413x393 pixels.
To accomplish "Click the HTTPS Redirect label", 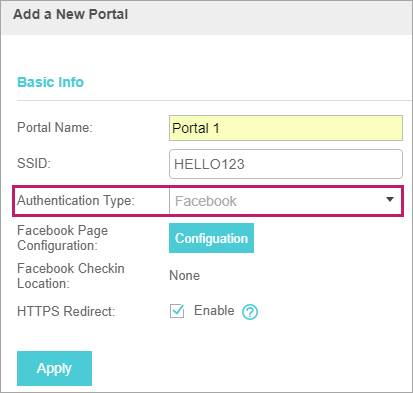I will tap(66, 311).
